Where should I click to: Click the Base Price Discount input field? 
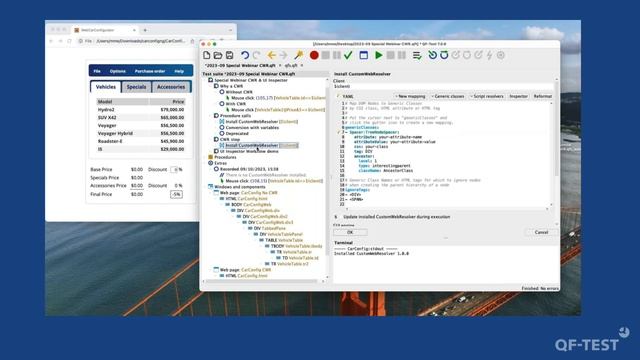174,169
